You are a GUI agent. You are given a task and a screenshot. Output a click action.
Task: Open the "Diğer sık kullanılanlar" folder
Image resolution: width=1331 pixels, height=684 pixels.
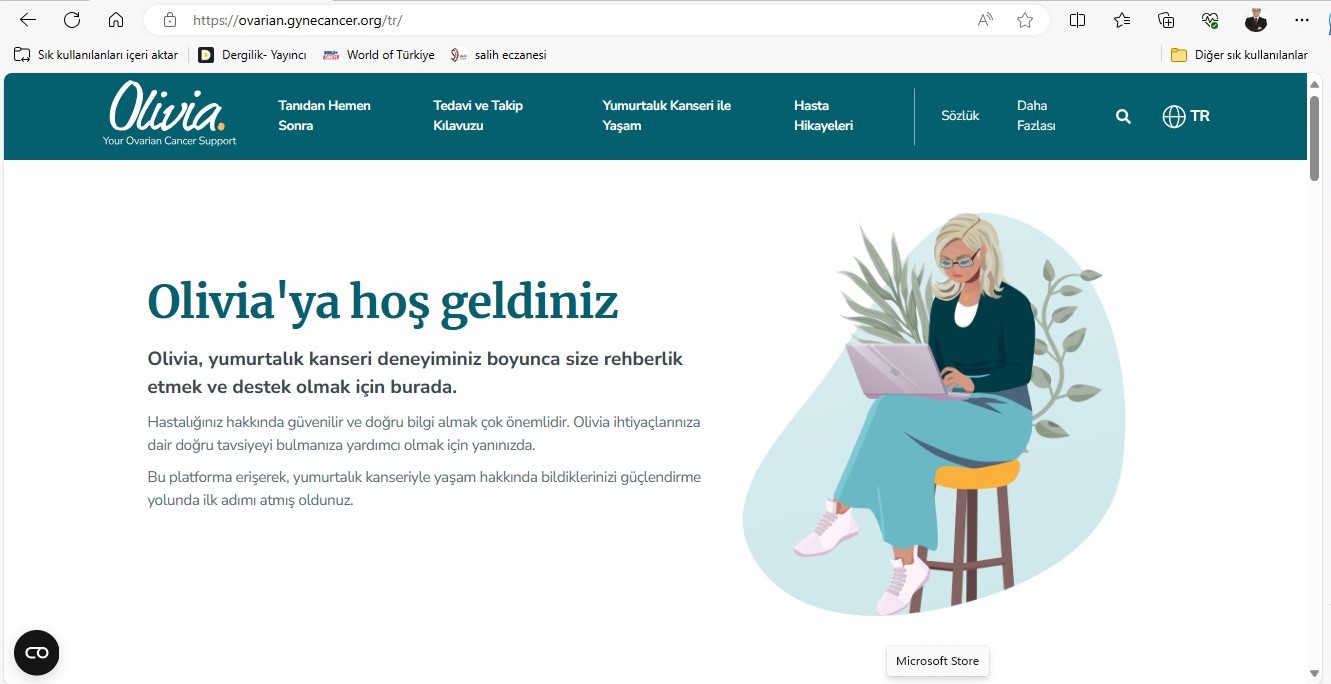(x=1239, y=55)
